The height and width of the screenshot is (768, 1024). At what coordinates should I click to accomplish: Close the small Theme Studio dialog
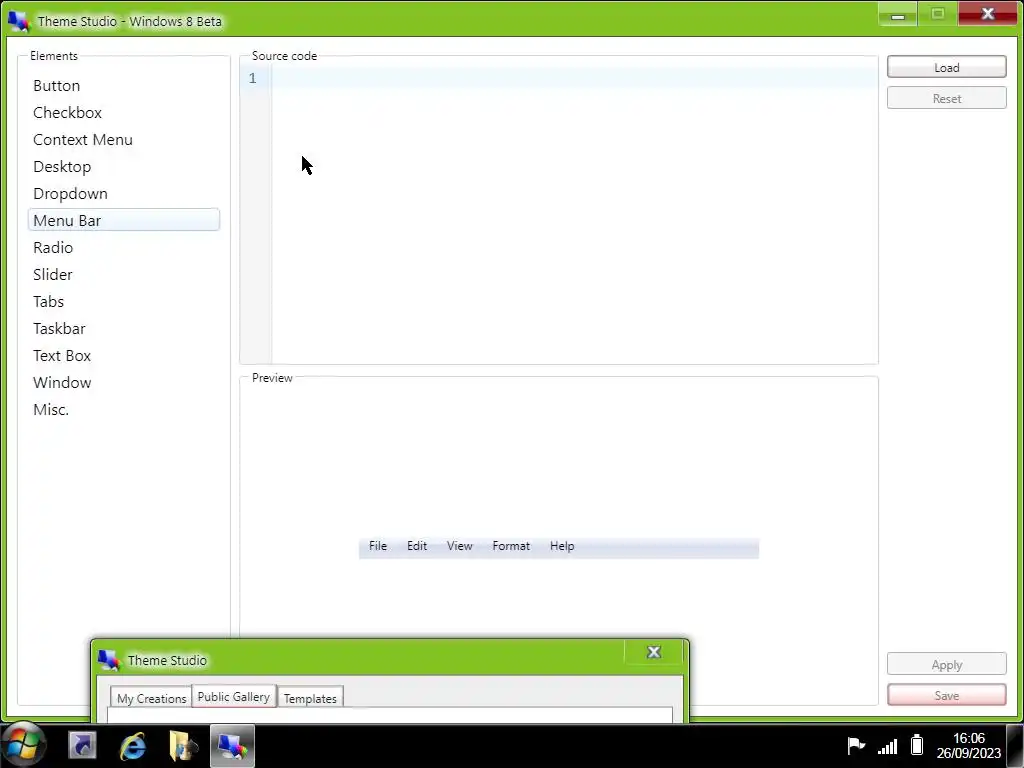tap(654, 652)
